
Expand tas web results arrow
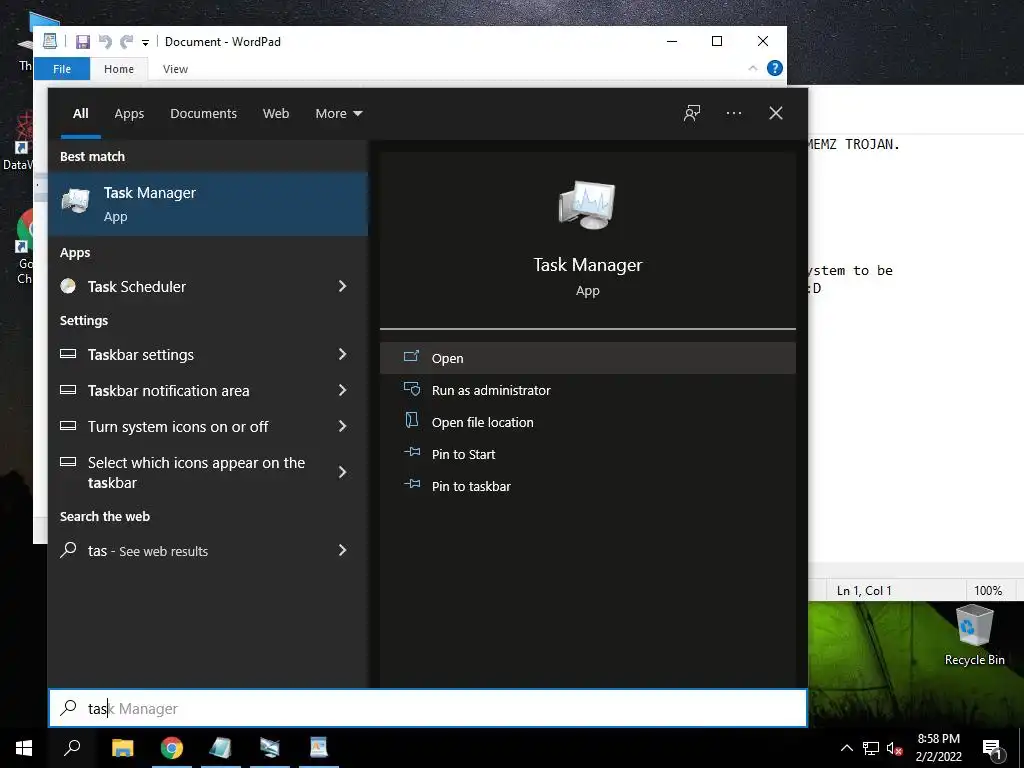[342, 550]
